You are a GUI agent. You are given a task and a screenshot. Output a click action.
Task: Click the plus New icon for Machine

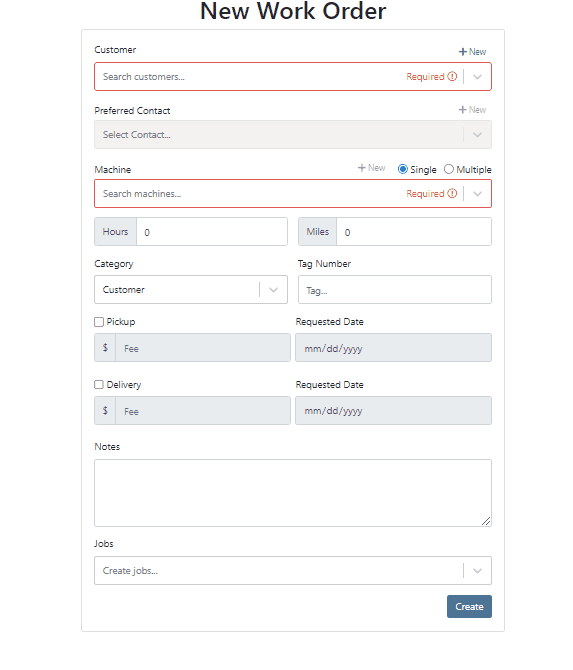(x=361, y=168)
